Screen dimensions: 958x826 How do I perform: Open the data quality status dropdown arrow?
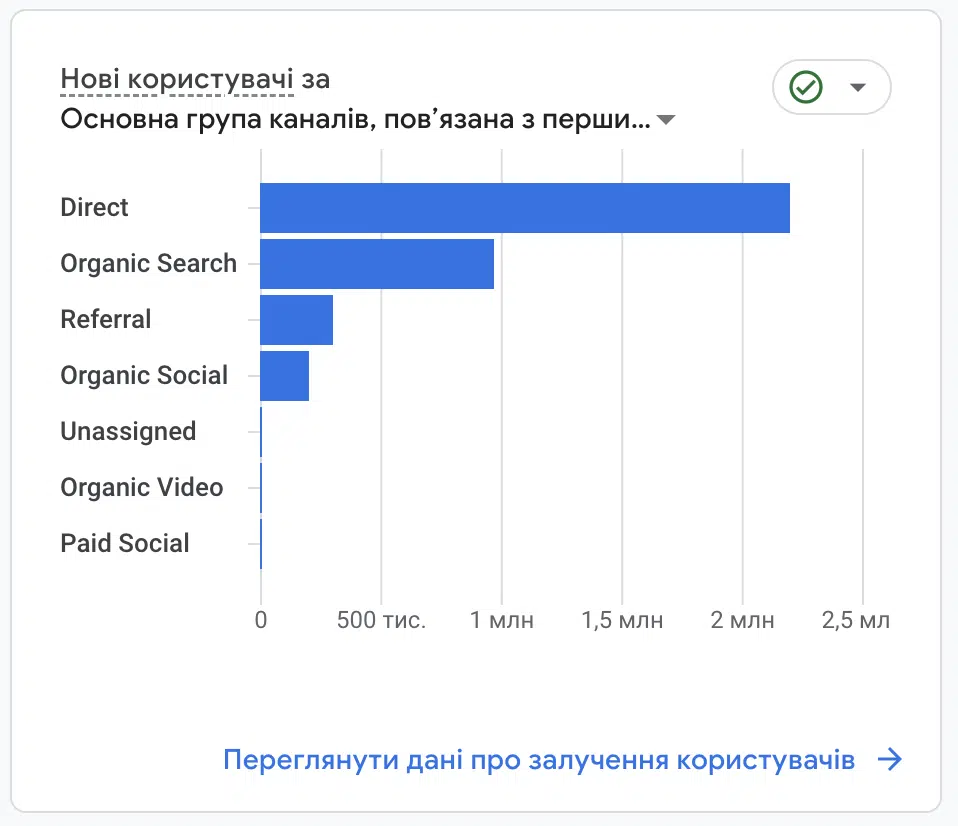click(856, 87)
